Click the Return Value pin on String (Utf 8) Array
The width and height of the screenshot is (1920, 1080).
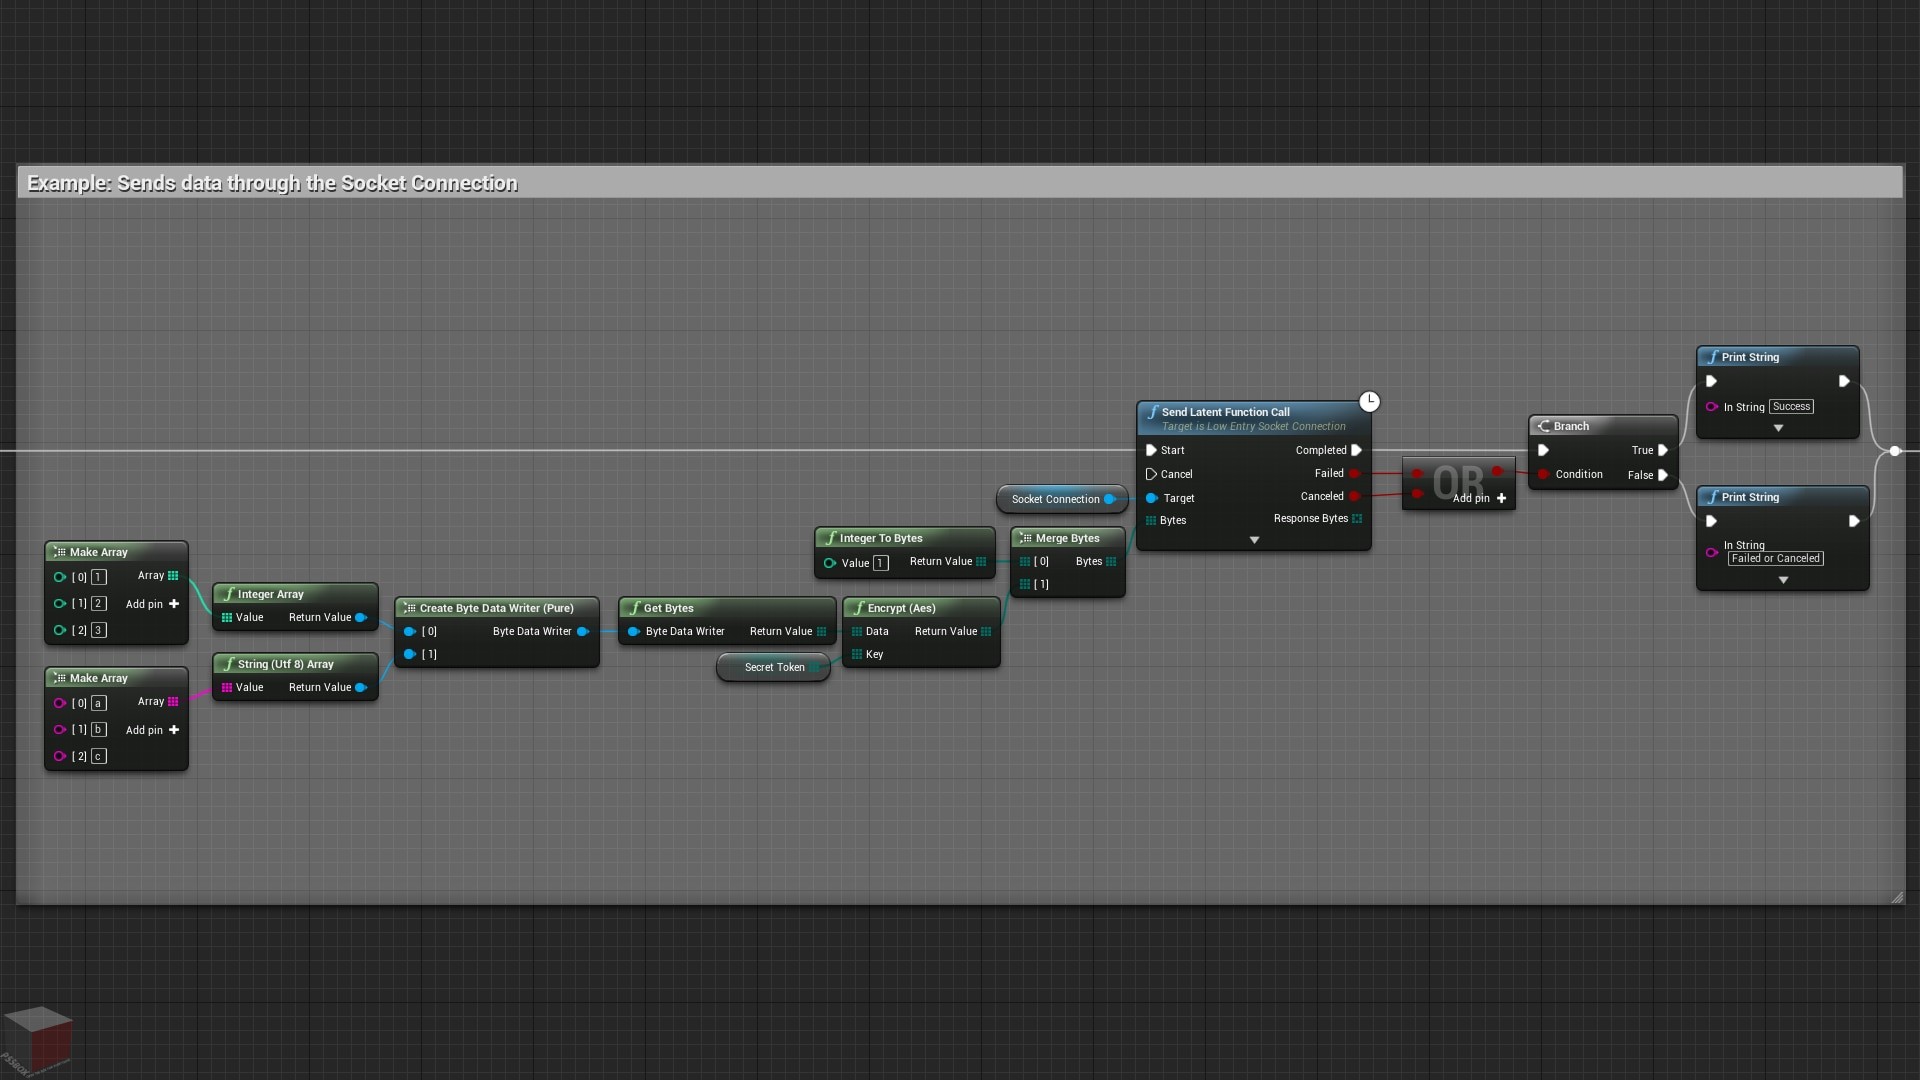click(x=361, y=687)
